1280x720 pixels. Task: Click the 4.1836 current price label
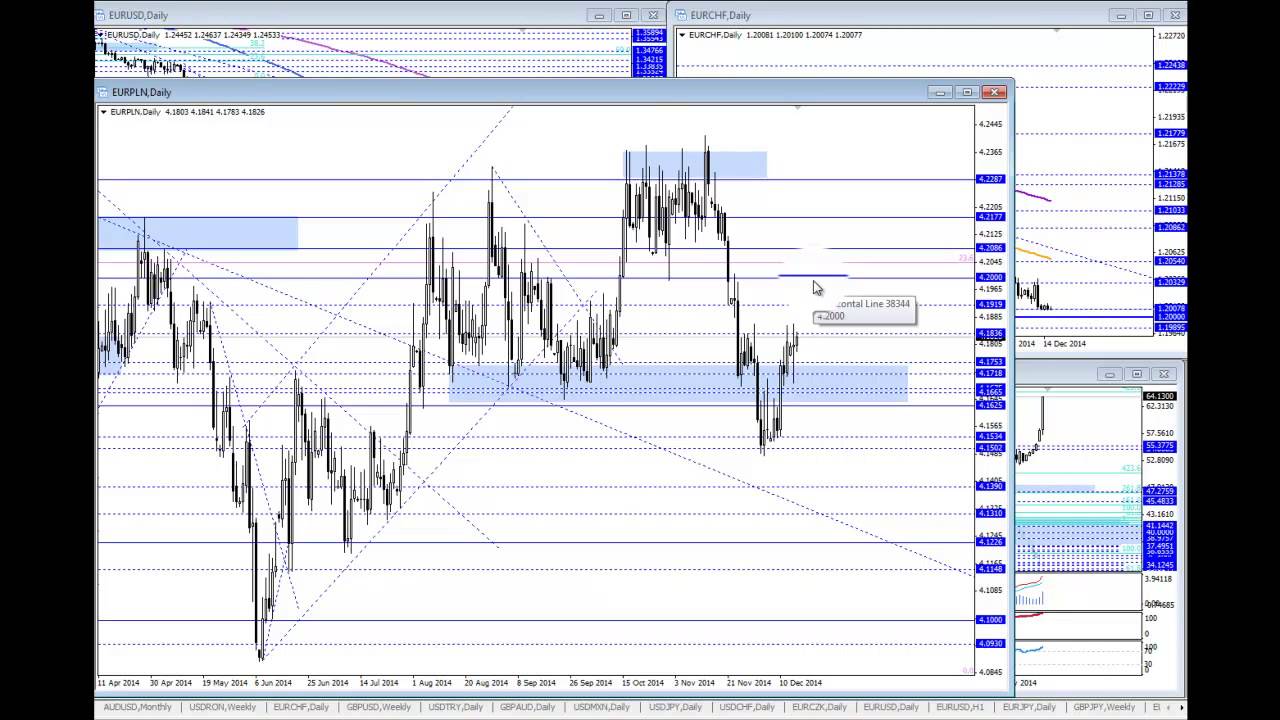(990, 333)
